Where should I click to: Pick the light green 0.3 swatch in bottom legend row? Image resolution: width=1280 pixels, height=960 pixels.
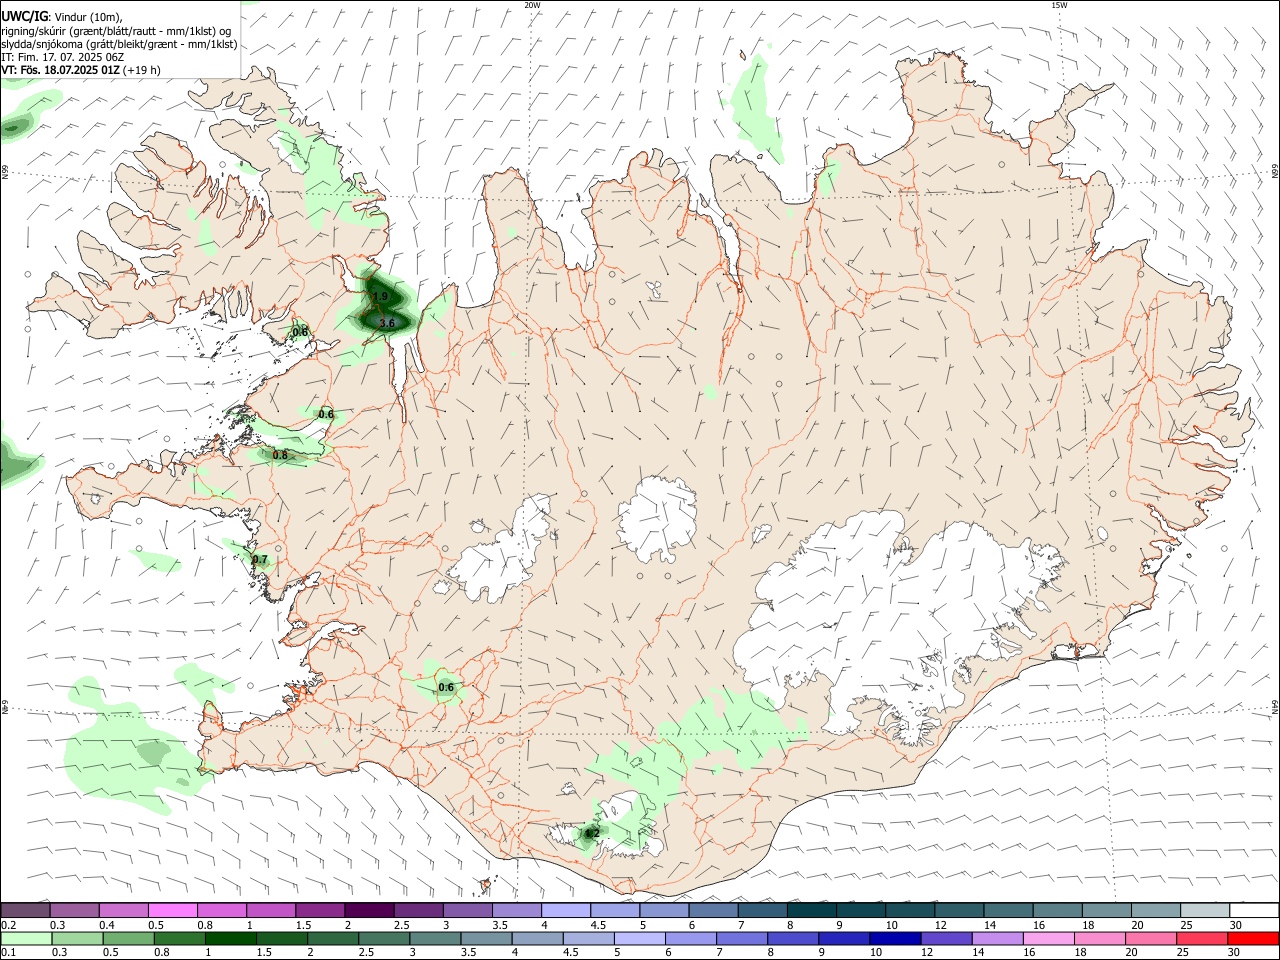pos(76,938)
